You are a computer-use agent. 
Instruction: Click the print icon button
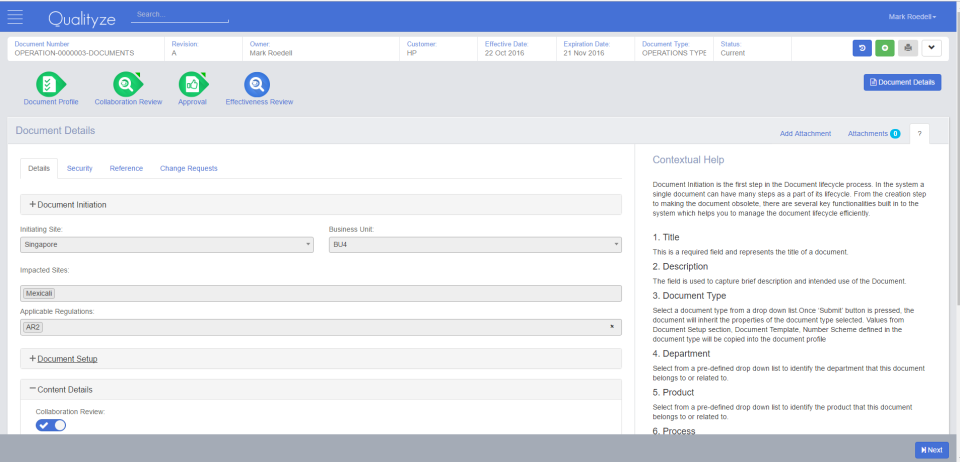click(x=908, y=48)
